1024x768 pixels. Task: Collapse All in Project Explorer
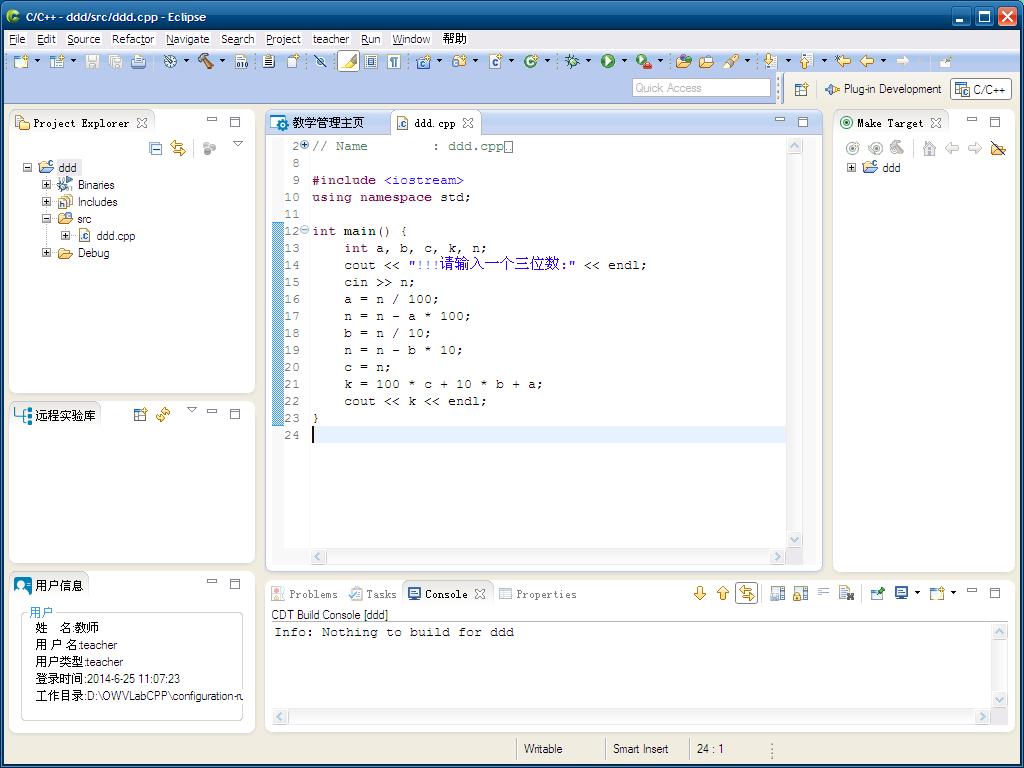pyautogui.click(x=156, y=148)
